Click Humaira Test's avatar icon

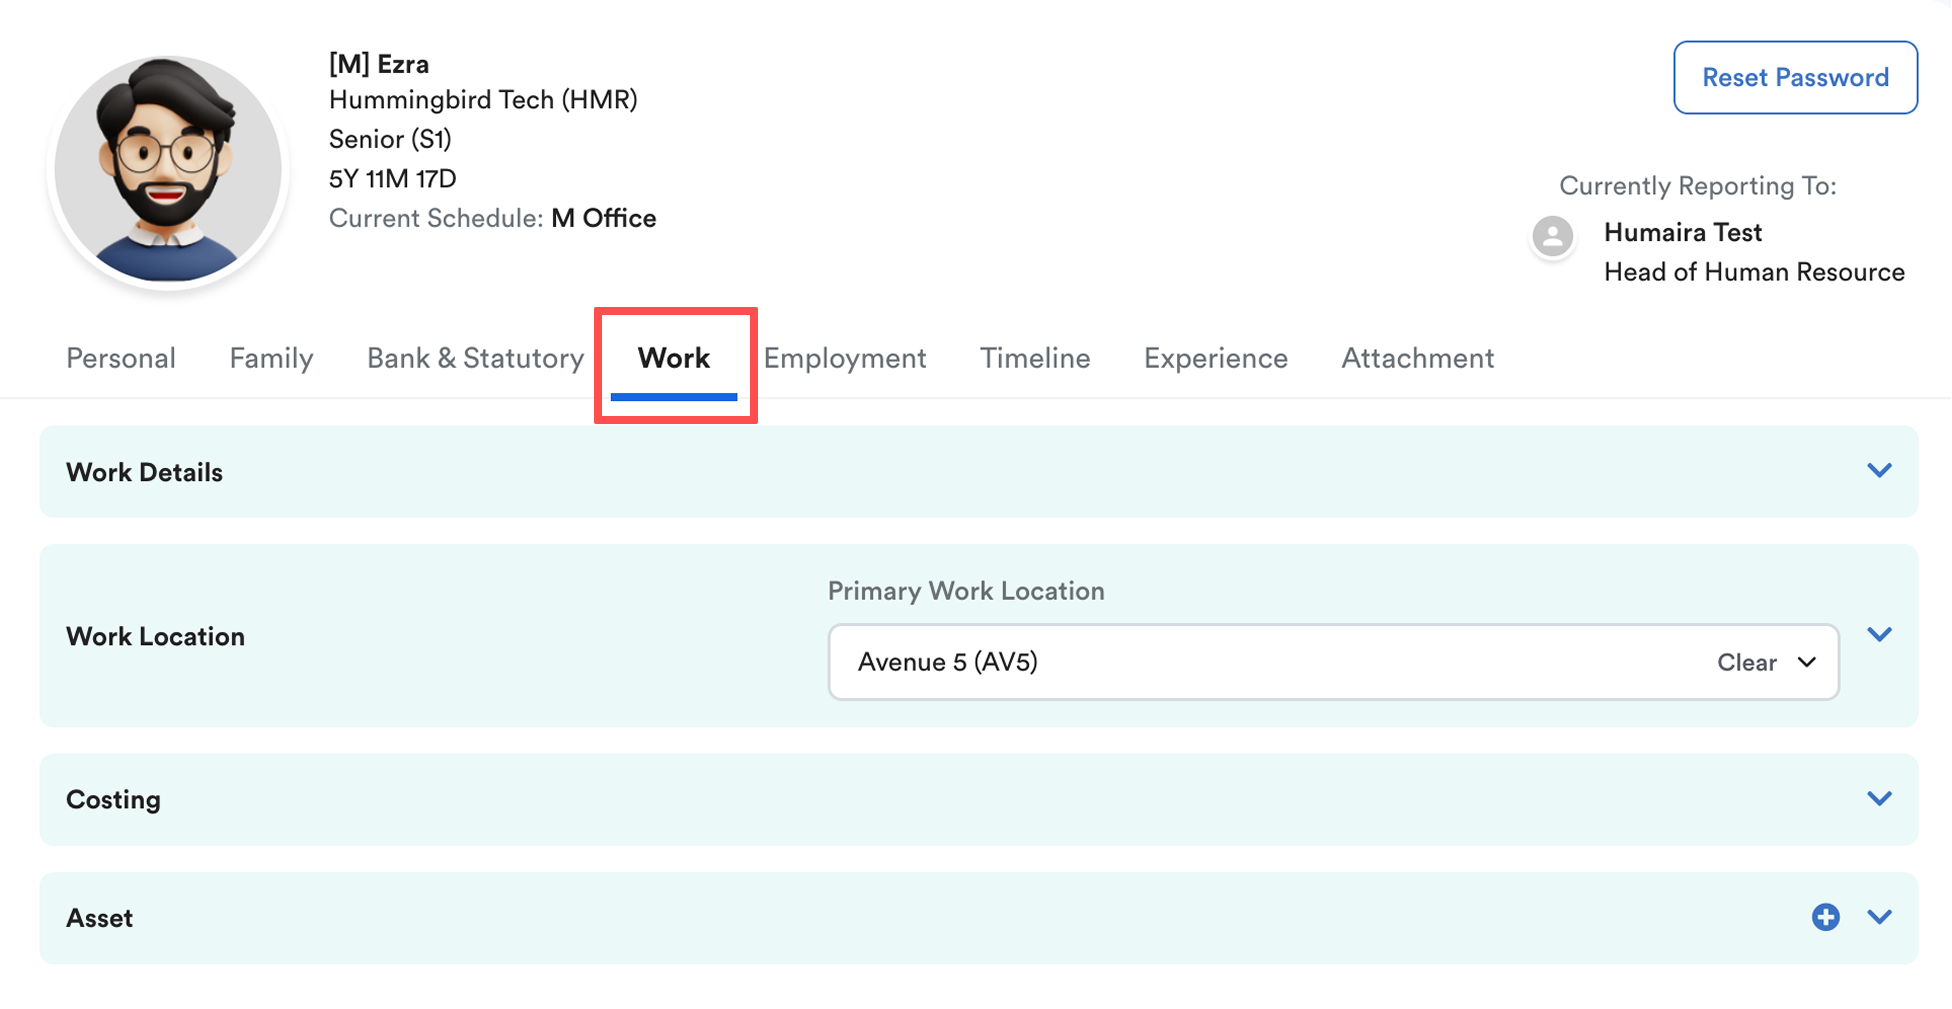pos(1552,237)
